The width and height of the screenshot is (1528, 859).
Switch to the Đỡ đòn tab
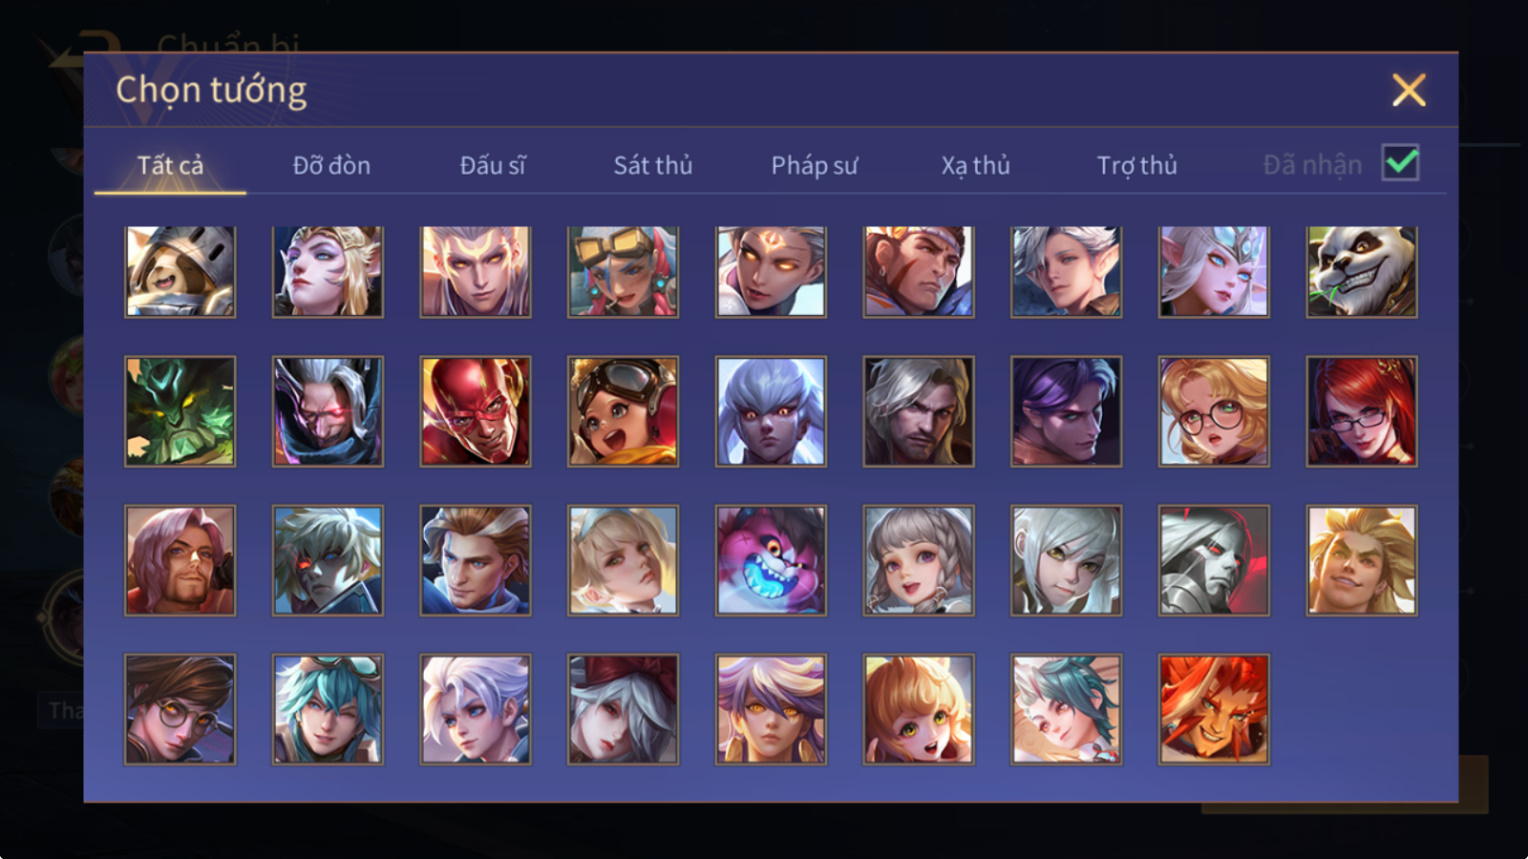pyautogui.click(x=331, y=165)
